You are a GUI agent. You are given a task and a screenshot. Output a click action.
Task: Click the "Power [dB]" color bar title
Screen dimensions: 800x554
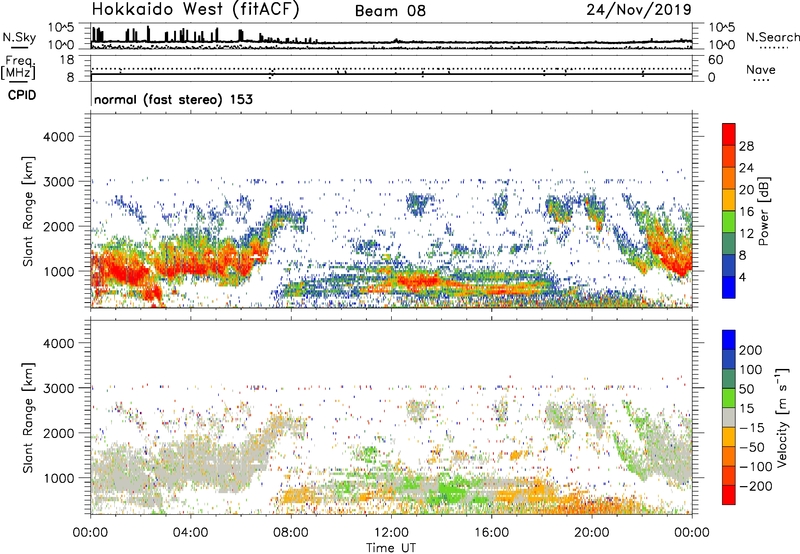(x=764, y=211)
